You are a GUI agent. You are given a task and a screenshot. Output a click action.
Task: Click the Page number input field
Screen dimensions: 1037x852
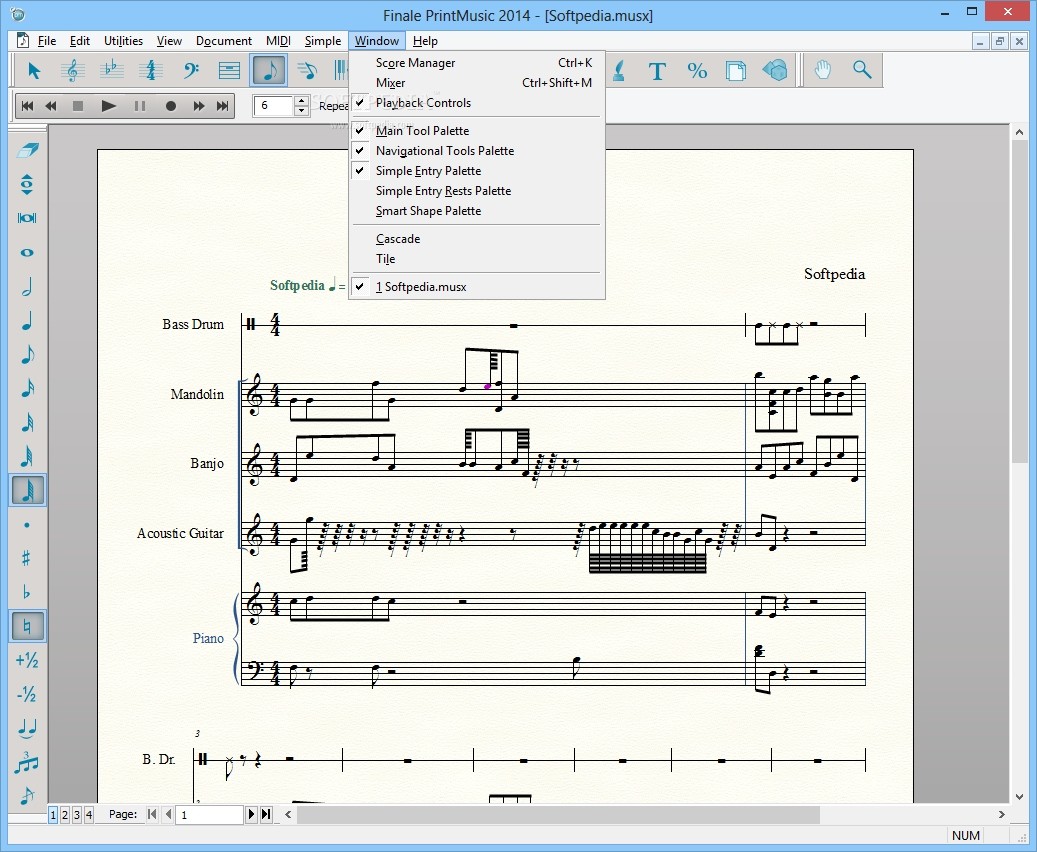pyautogui.click(x=210, y=815)
